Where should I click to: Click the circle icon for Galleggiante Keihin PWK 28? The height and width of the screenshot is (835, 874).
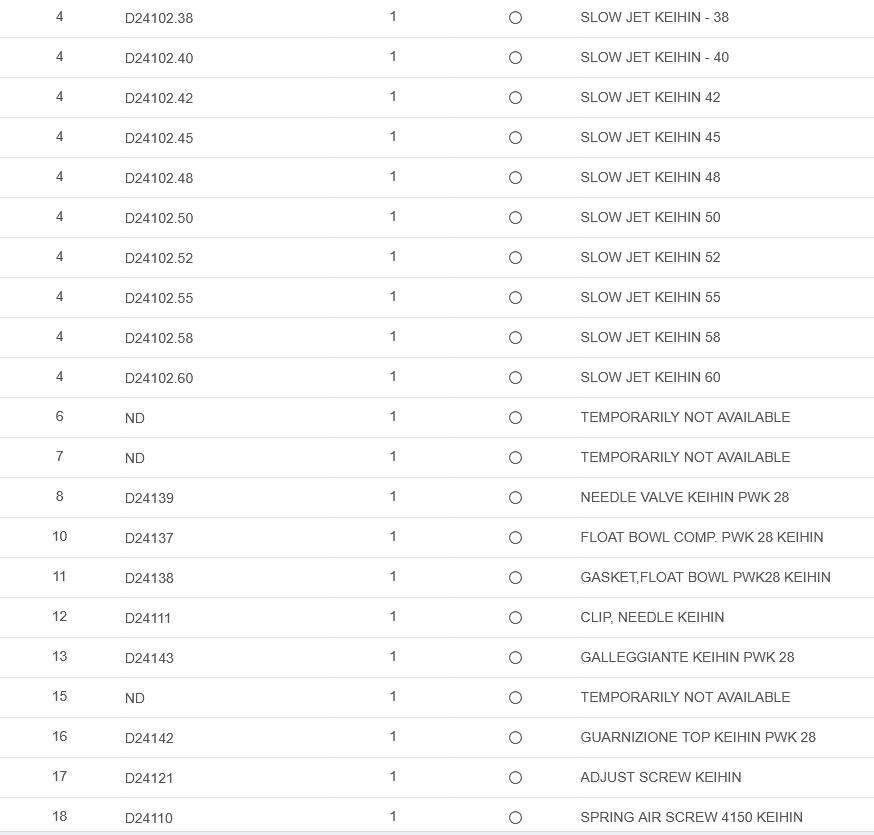tap(515, 658)
